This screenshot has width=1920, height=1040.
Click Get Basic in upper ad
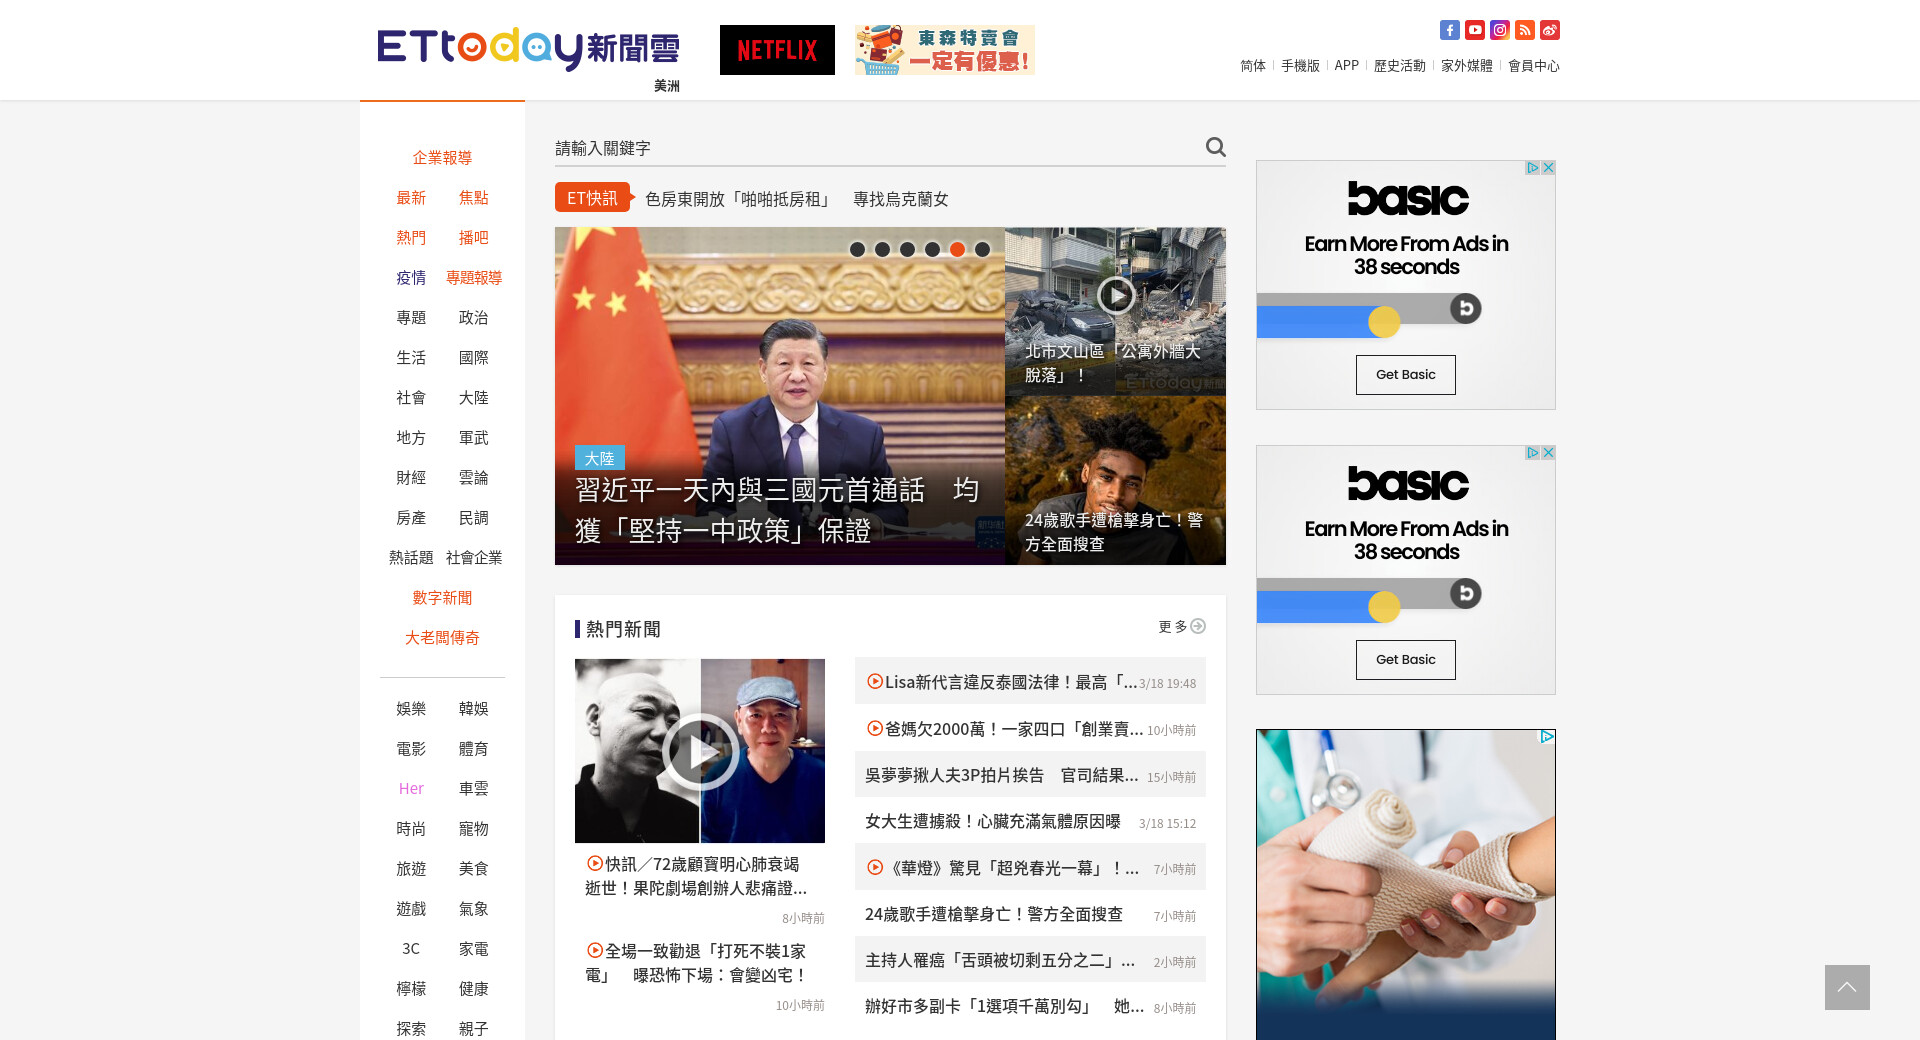coord(1406,375)
